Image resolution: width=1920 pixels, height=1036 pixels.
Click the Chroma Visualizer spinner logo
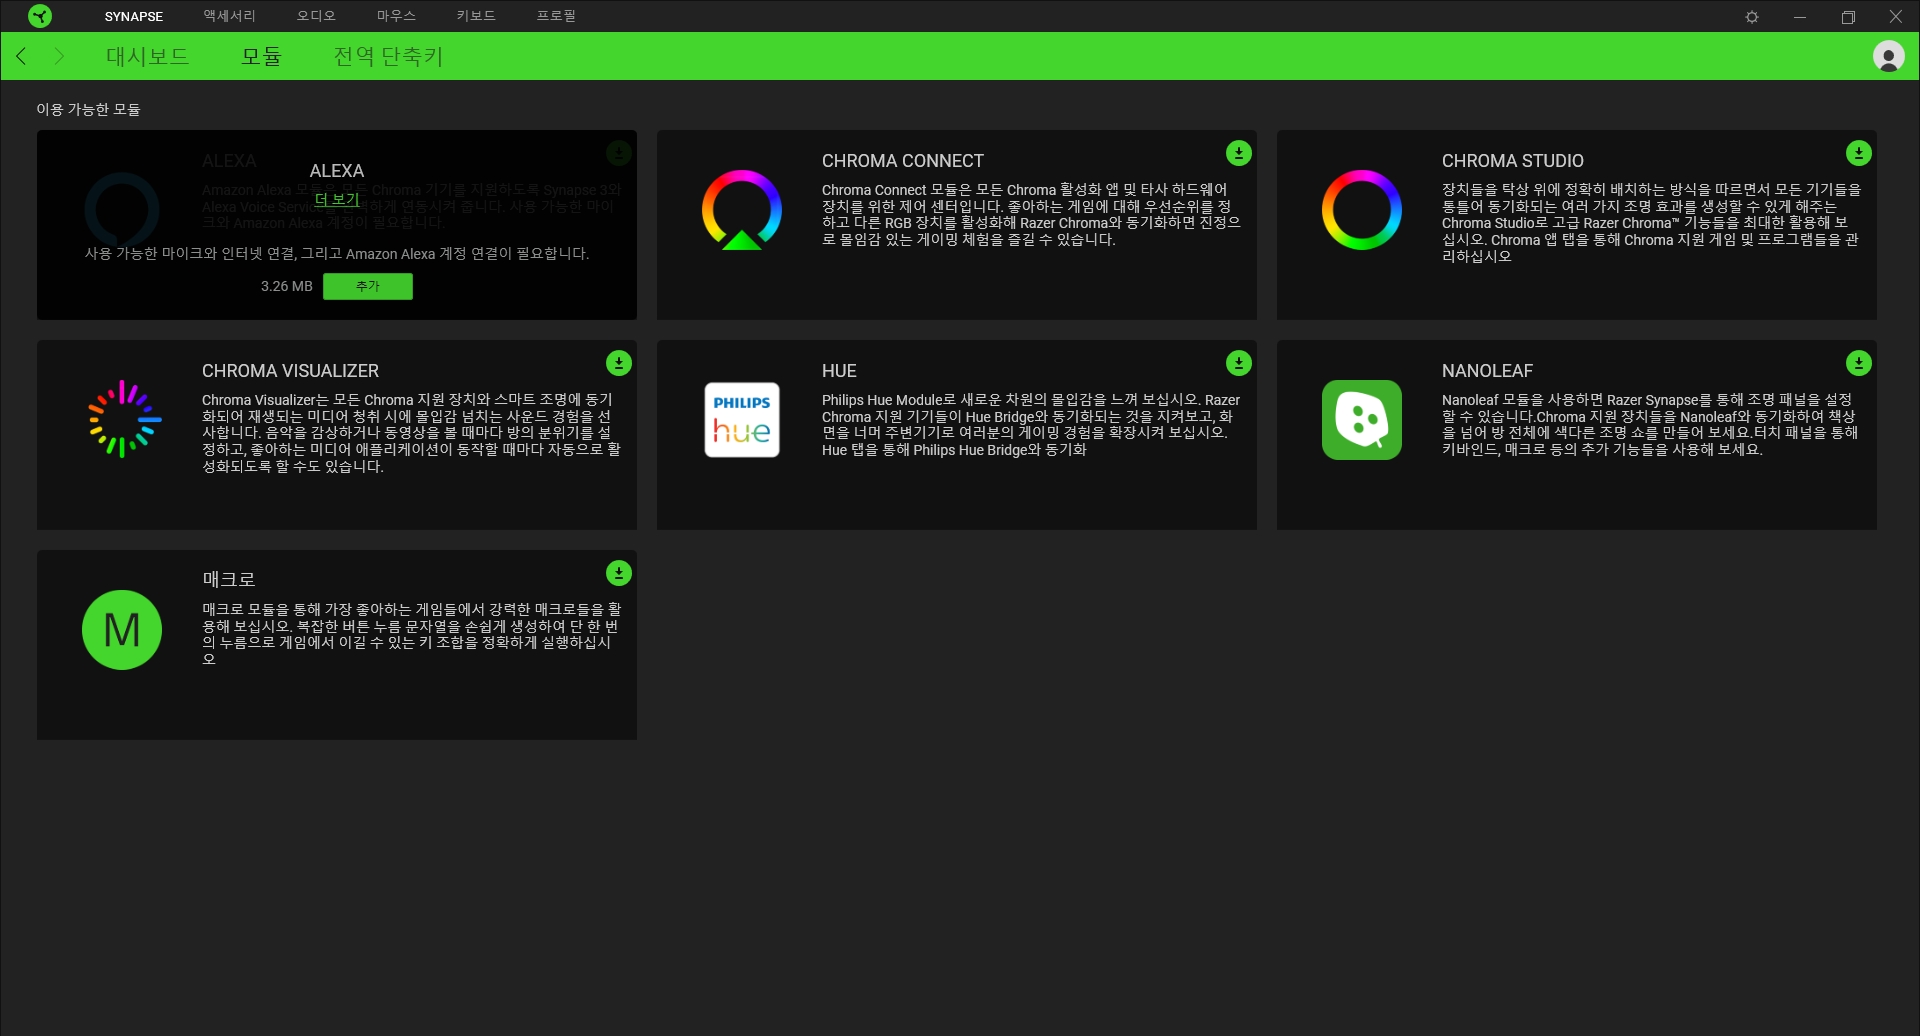point(123,419)
